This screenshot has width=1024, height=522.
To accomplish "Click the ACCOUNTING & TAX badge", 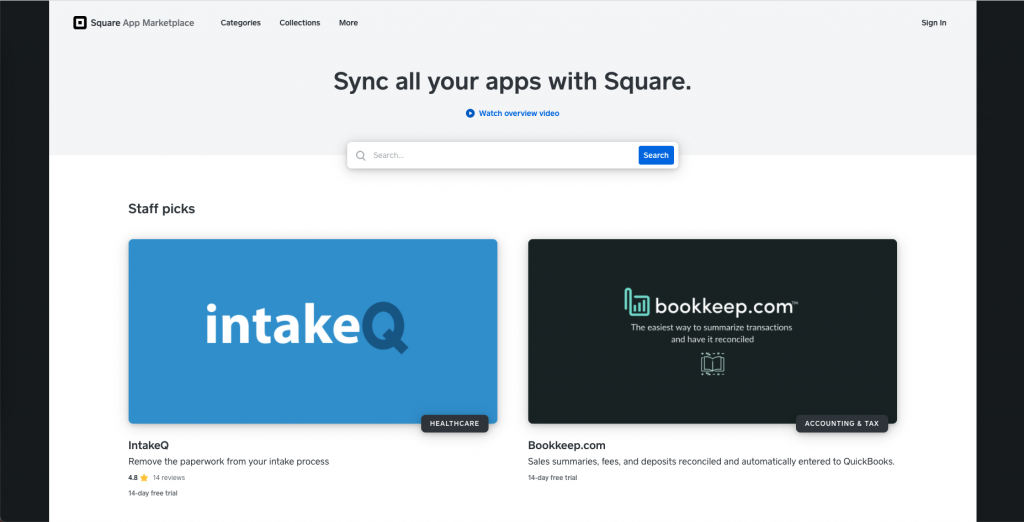I will tap(842, 423).
